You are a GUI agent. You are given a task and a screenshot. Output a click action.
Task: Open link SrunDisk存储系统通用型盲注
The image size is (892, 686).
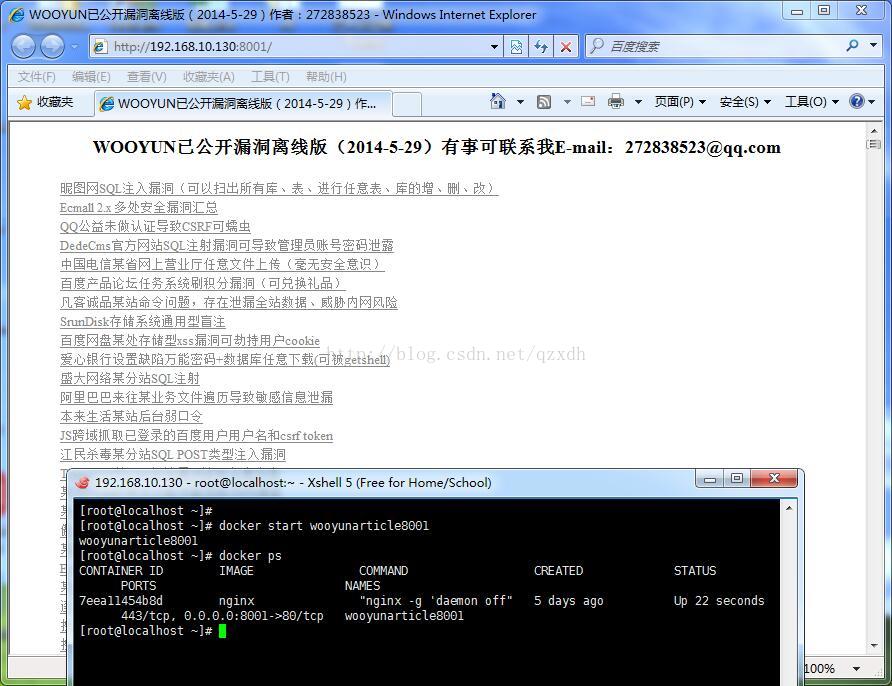pos(143,321)
